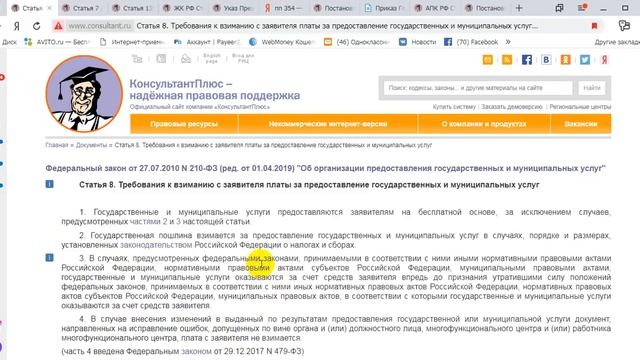This screenshot has height=360, width=640.
Task: Click the English page header link
Action: [x=211, y=58]
